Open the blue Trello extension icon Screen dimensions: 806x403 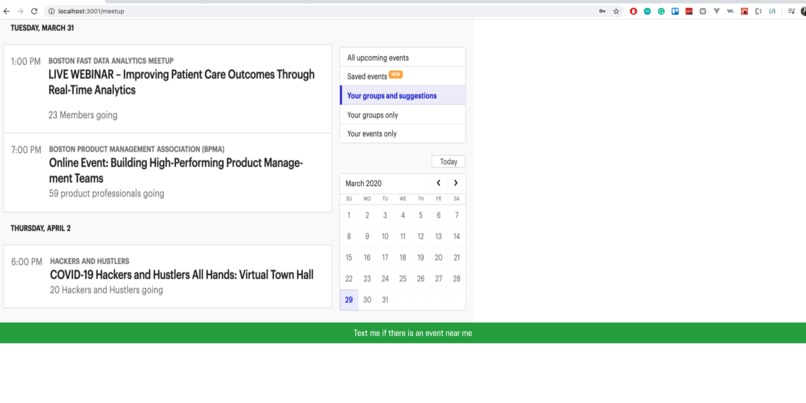675,11
